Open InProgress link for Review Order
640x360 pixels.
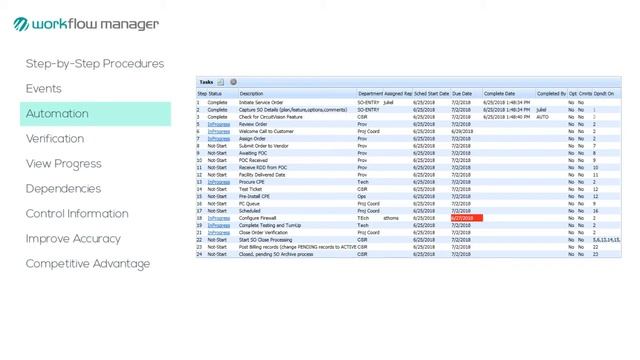coord(219,124)
